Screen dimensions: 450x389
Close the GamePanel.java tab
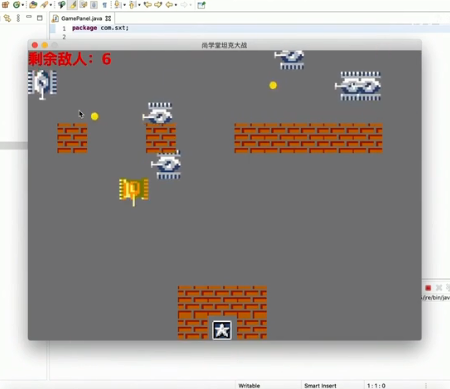pos(108,18)
